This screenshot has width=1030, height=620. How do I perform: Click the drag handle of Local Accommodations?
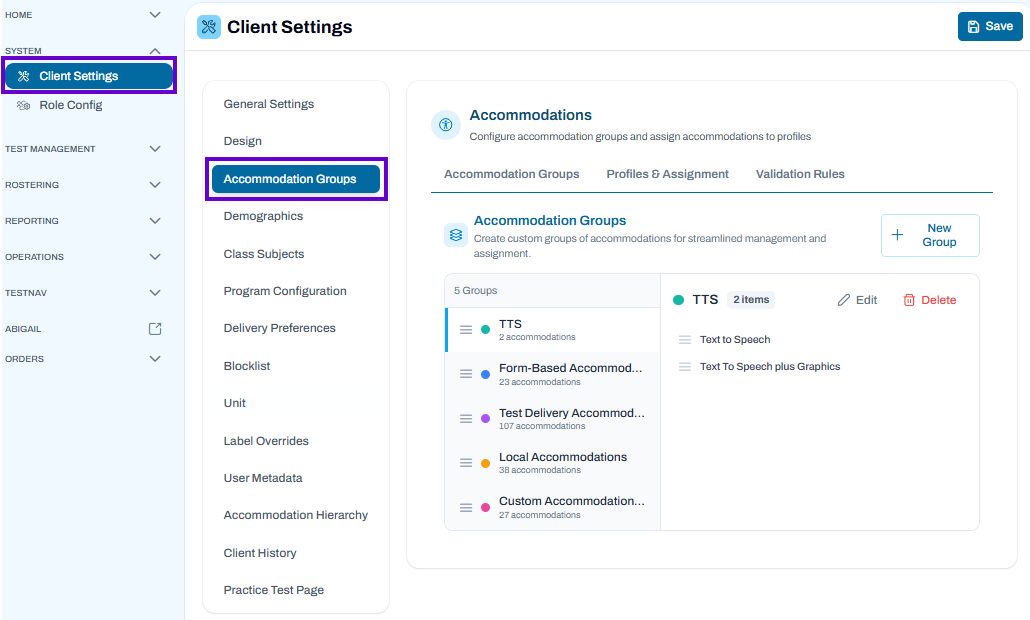[x=466, y=463]
